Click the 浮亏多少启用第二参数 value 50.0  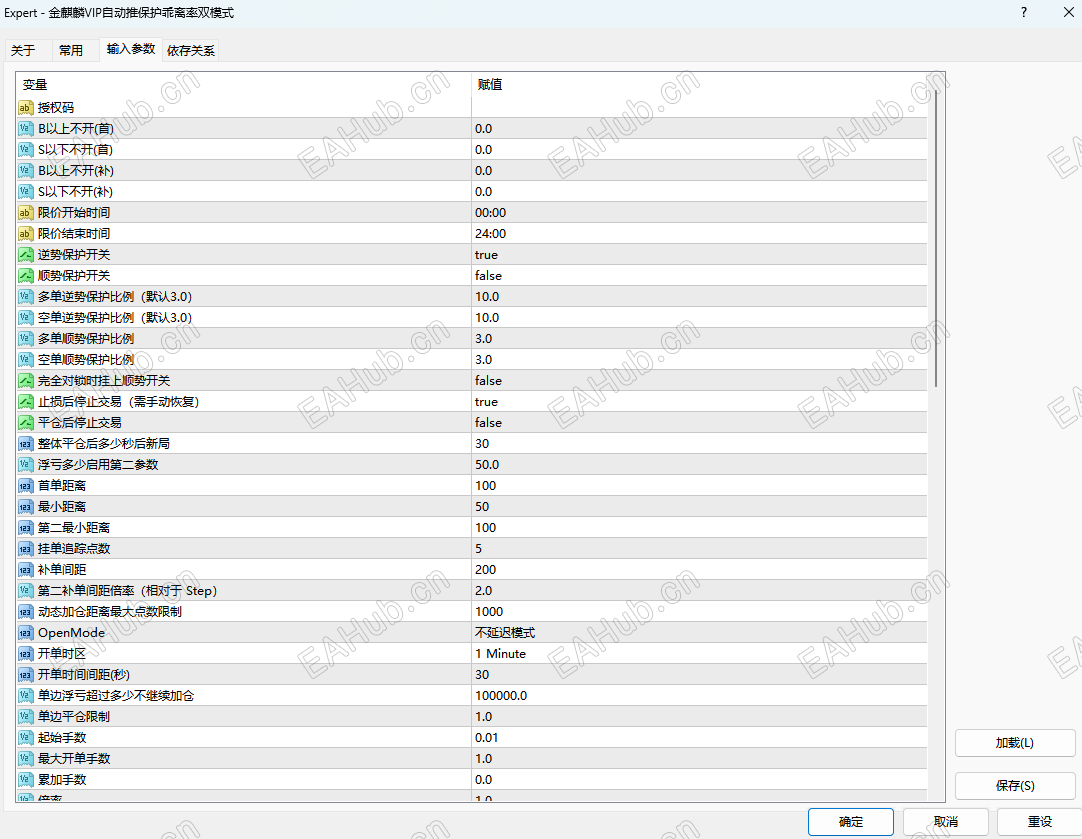coord(487,464)
